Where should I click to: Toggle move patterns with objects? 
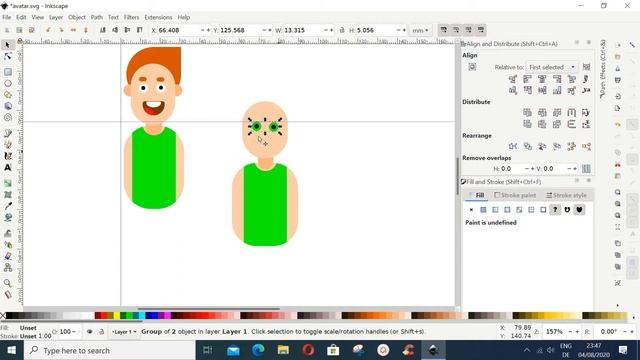tap(481, 30)
